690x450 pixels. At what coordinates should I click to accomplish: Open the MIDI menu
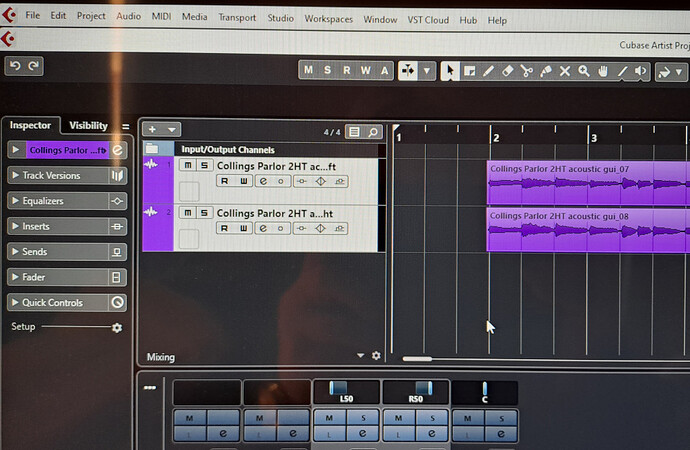[161, 16]
